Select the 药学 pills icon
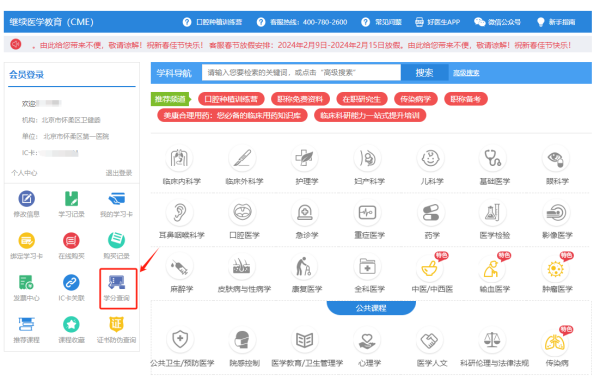The width and height of the screenshot is (600, 381). click(x=430, y=212)
